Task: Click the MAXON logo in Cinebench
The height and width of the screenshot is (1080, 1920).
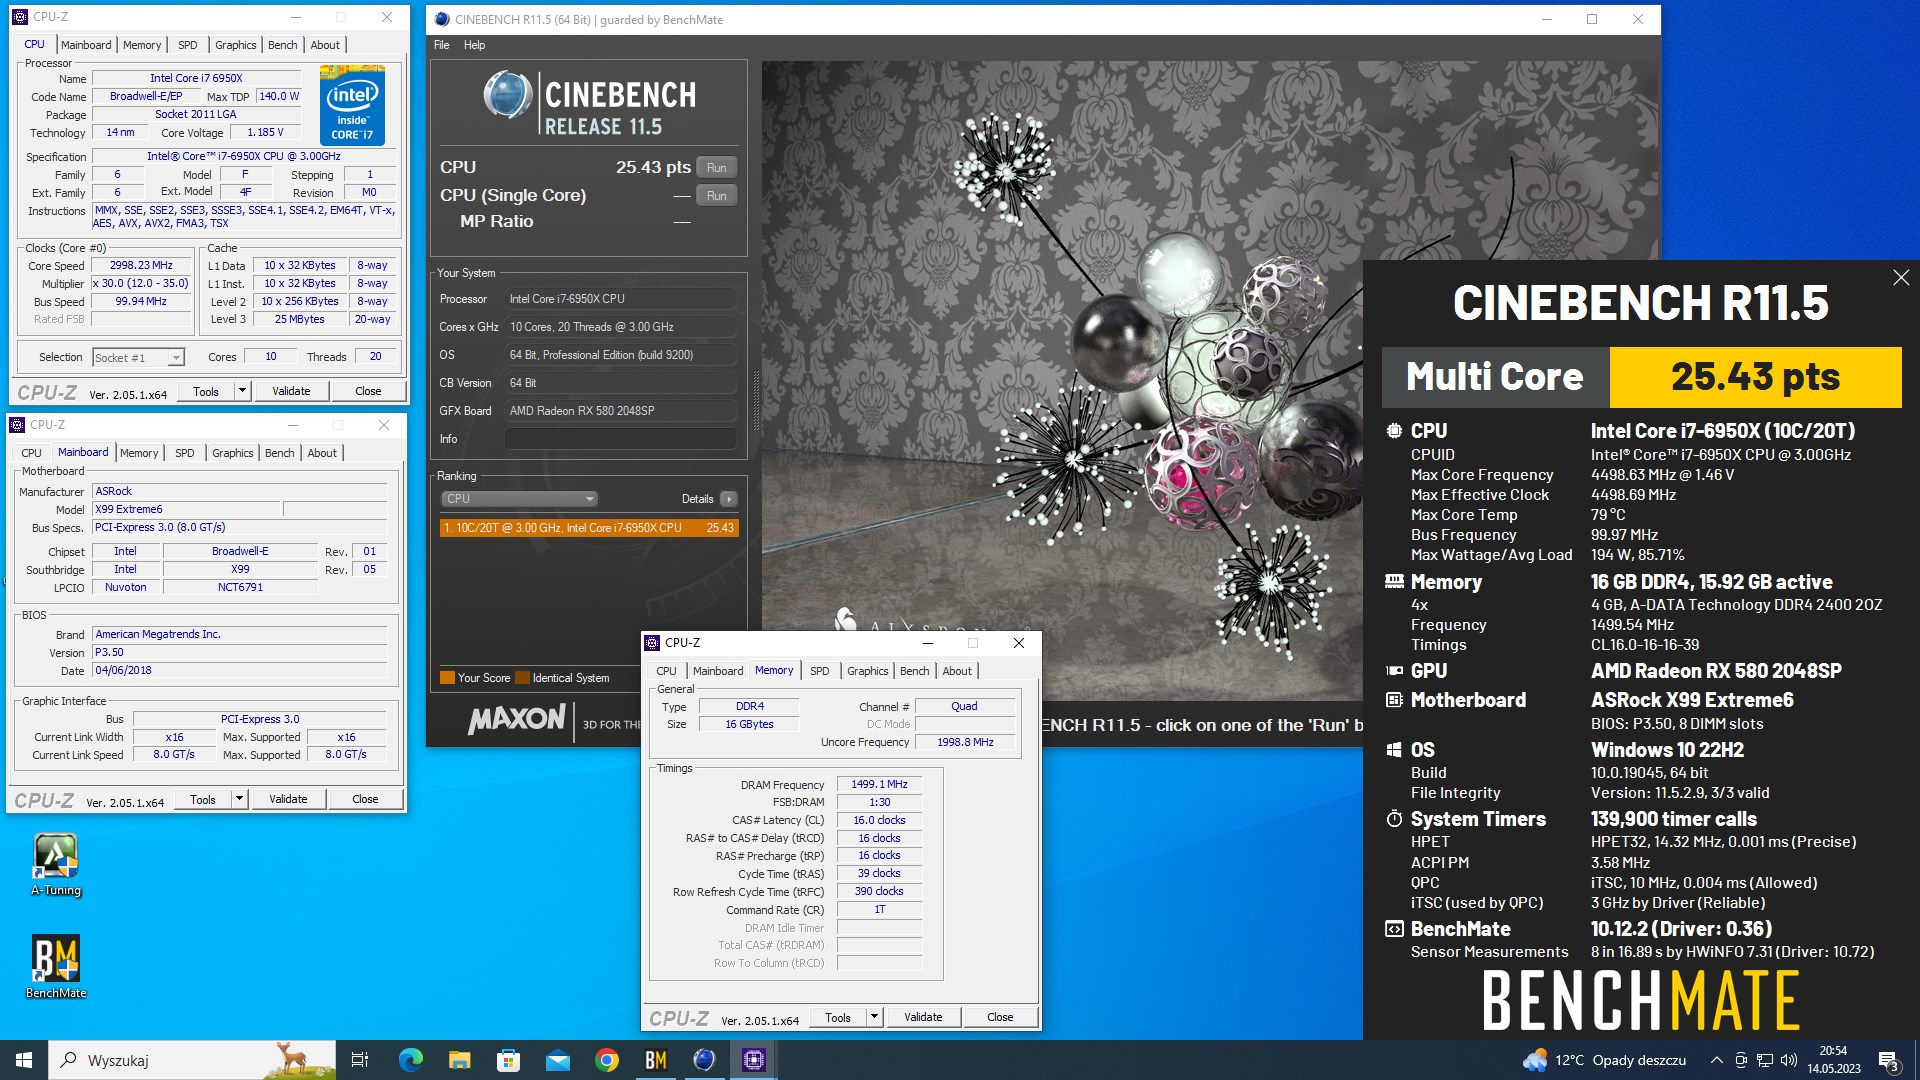Action: point(517,718)
